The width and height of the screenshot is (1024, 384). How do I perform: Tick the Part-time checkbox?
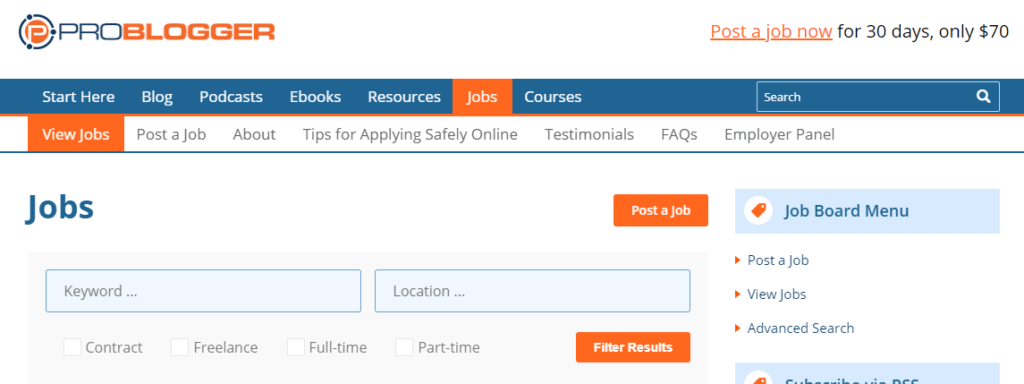[x=404, y=347]
